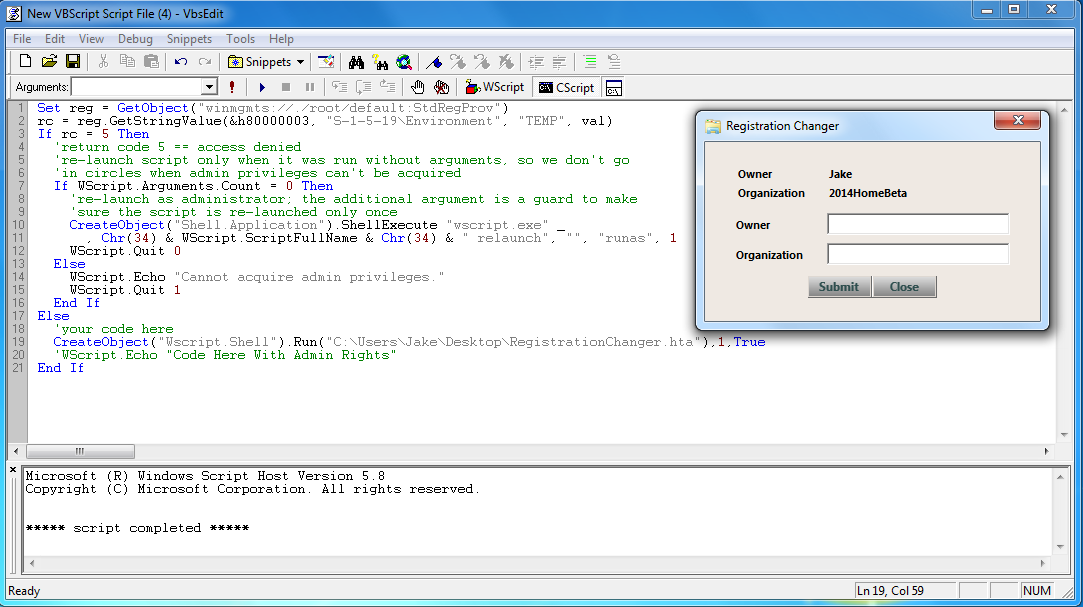The image size is (1083, 607).
Task: Open Find with the binoculars icon
Action: [356, 62]
